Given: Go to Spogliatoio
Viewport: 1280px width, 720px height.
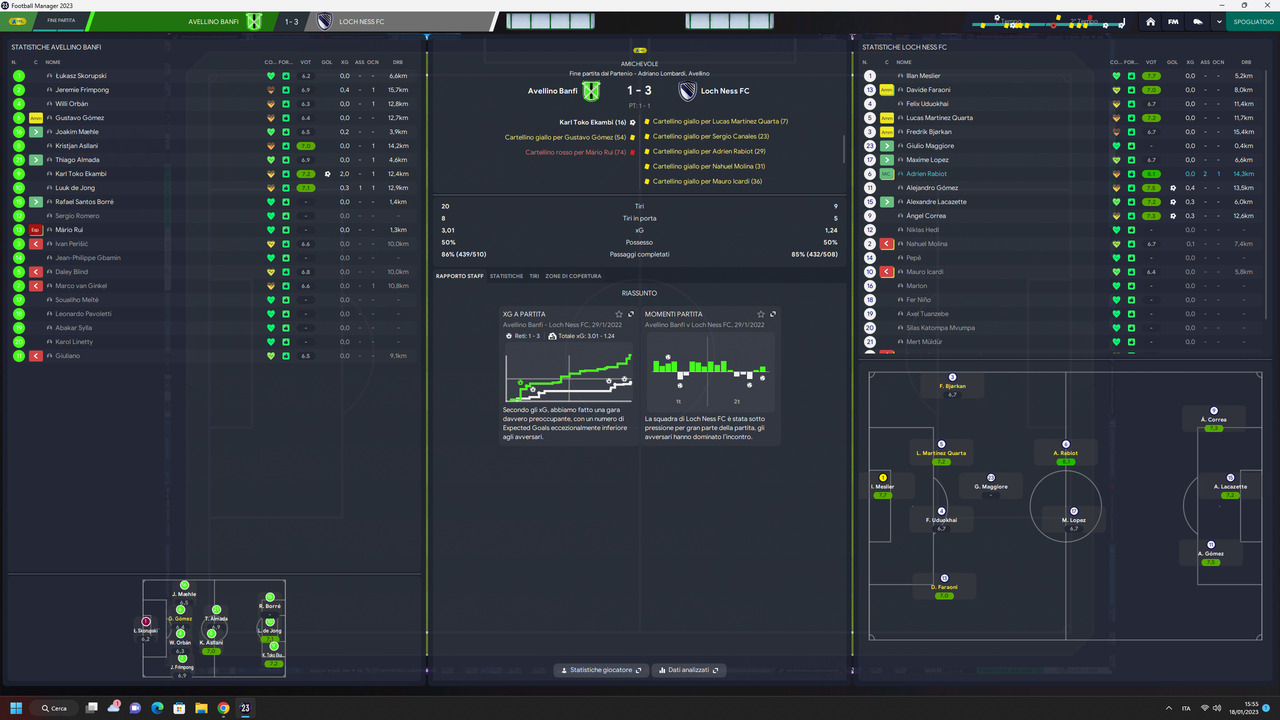Looking at the screenshot, I should [x=1252, y=21].
